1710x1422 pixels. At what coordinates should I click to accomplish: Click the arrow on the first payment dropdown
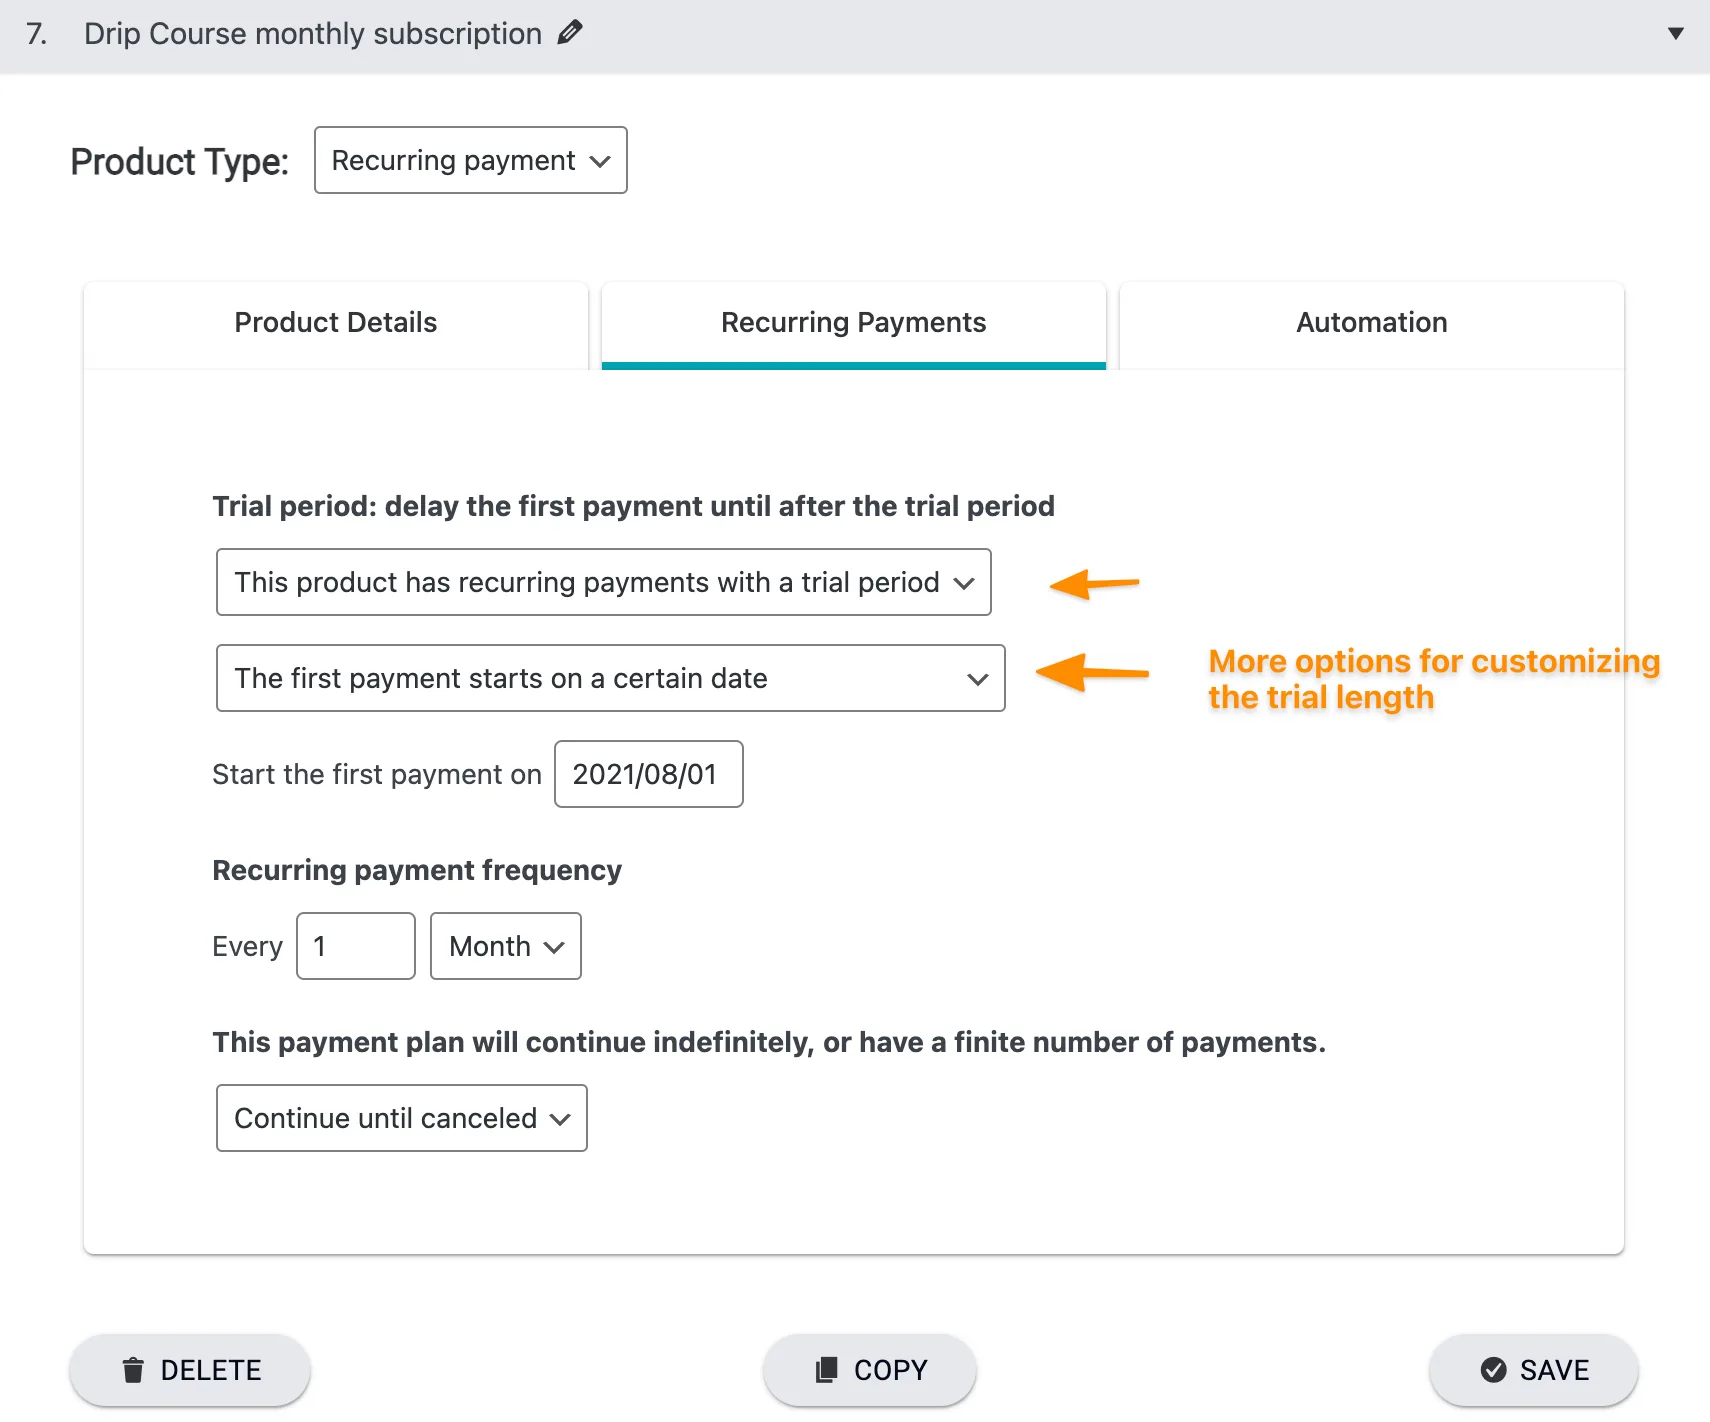coord(977,678)
